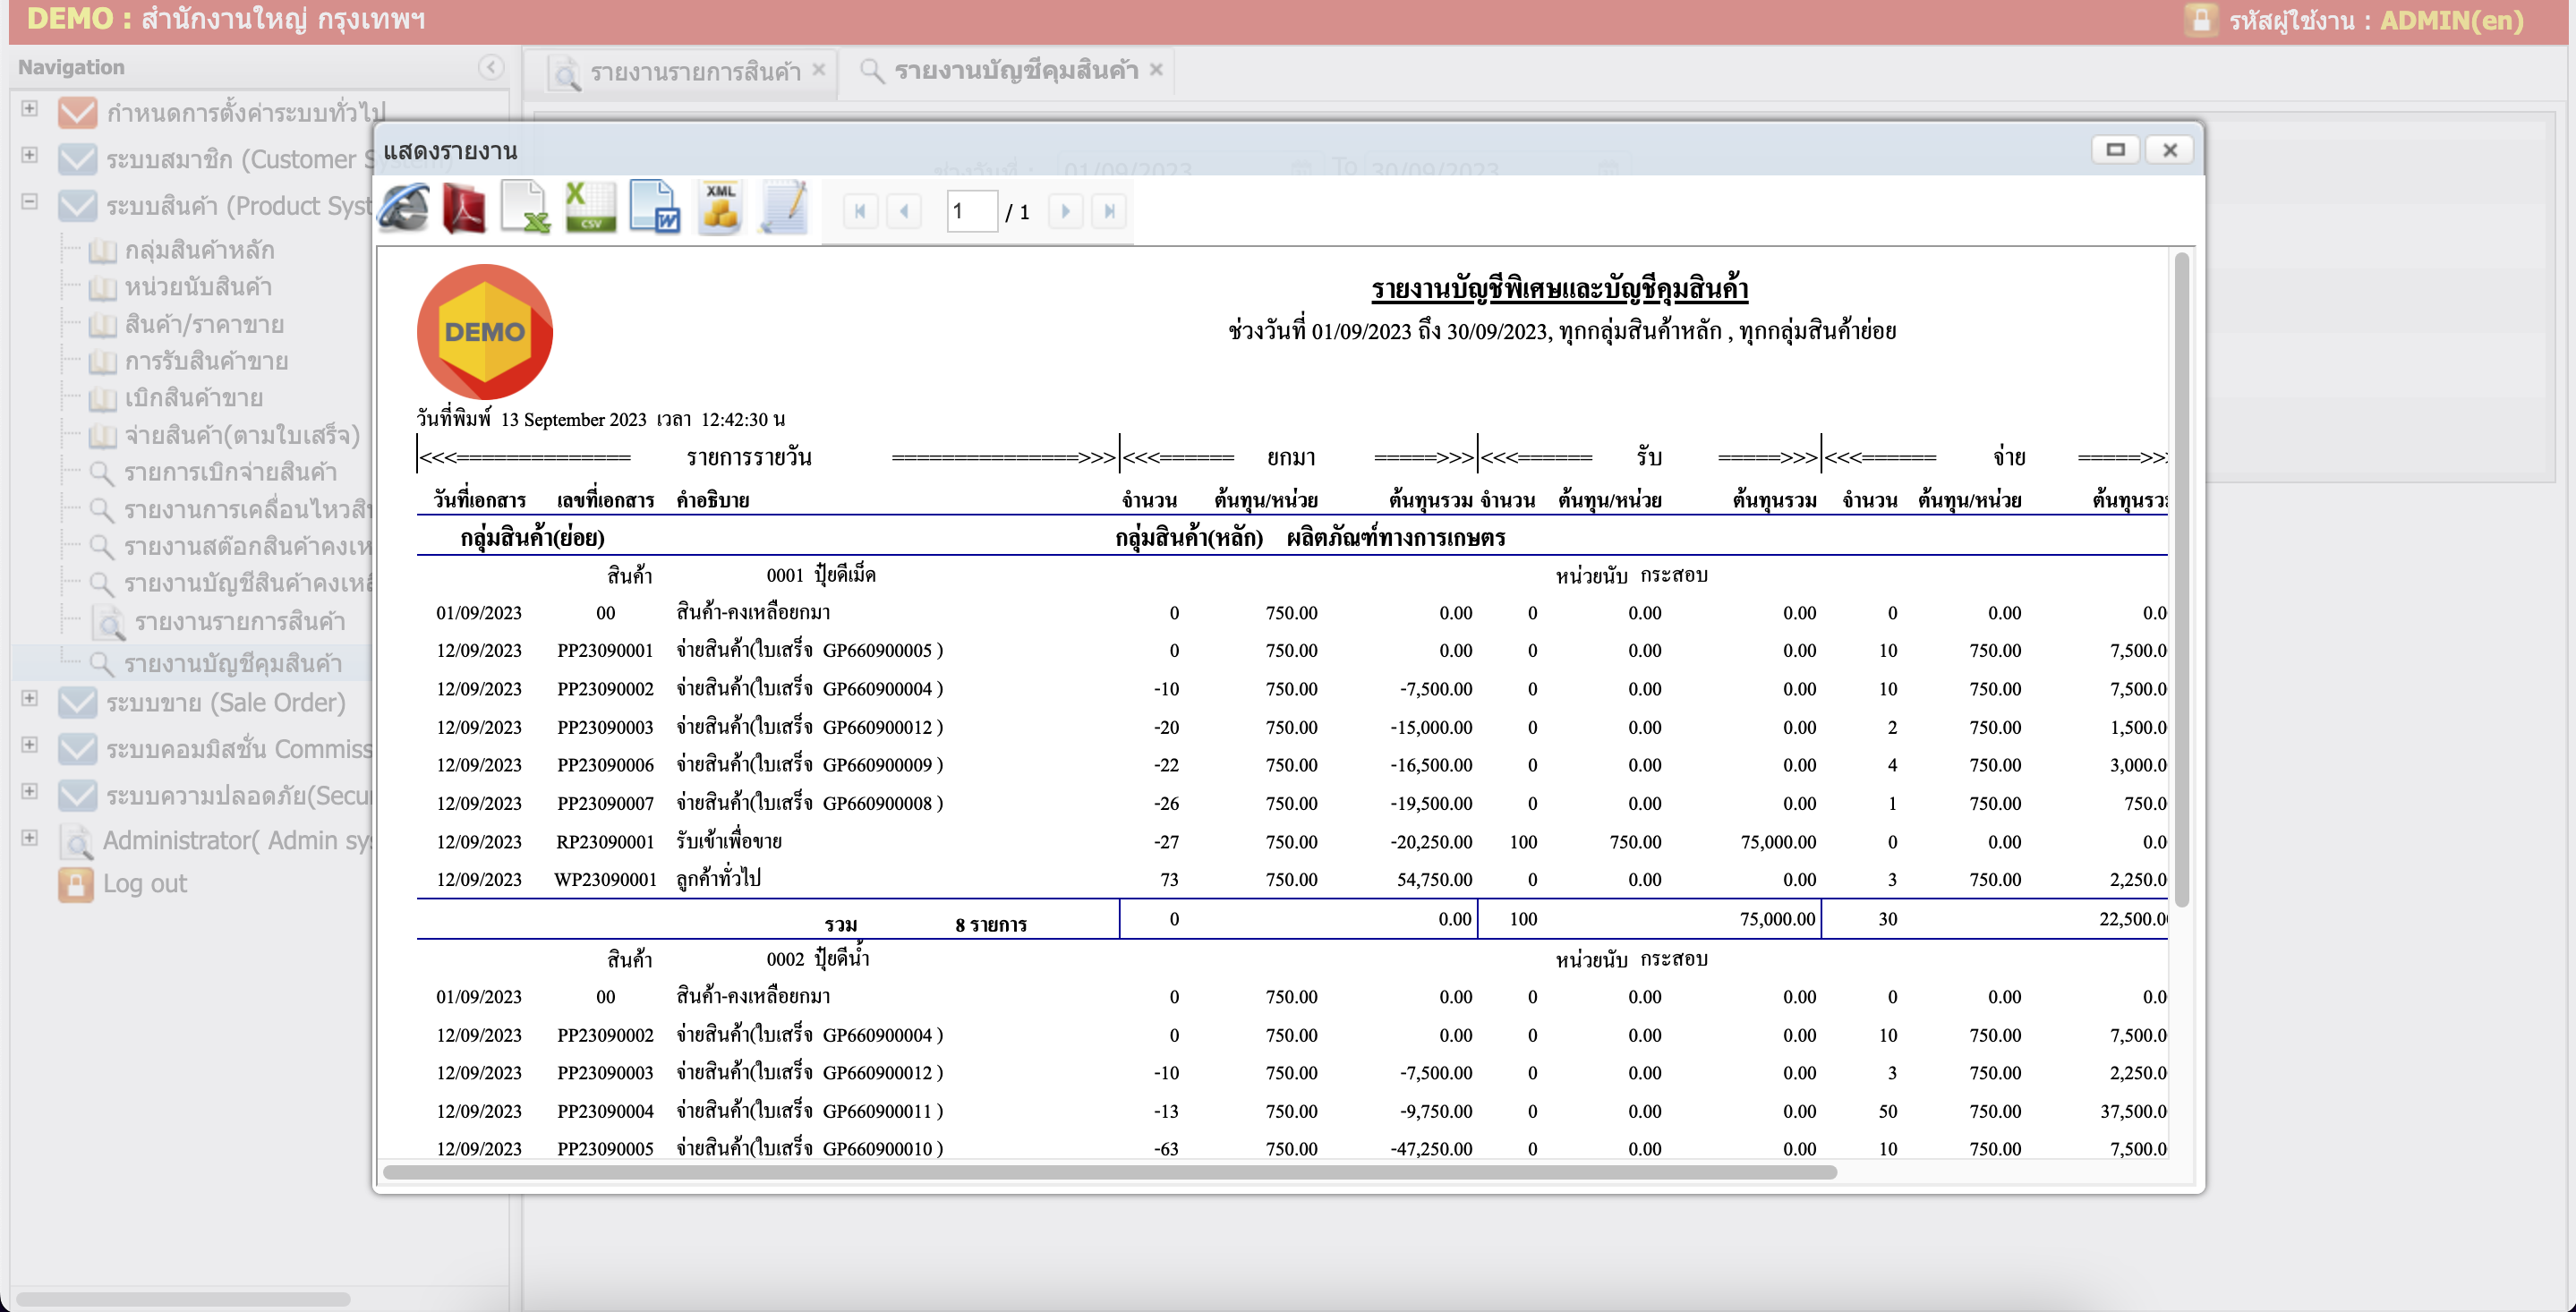Go to next report page
The height and width of the screenshot is (1312, 2576).
pos(1065,211)
